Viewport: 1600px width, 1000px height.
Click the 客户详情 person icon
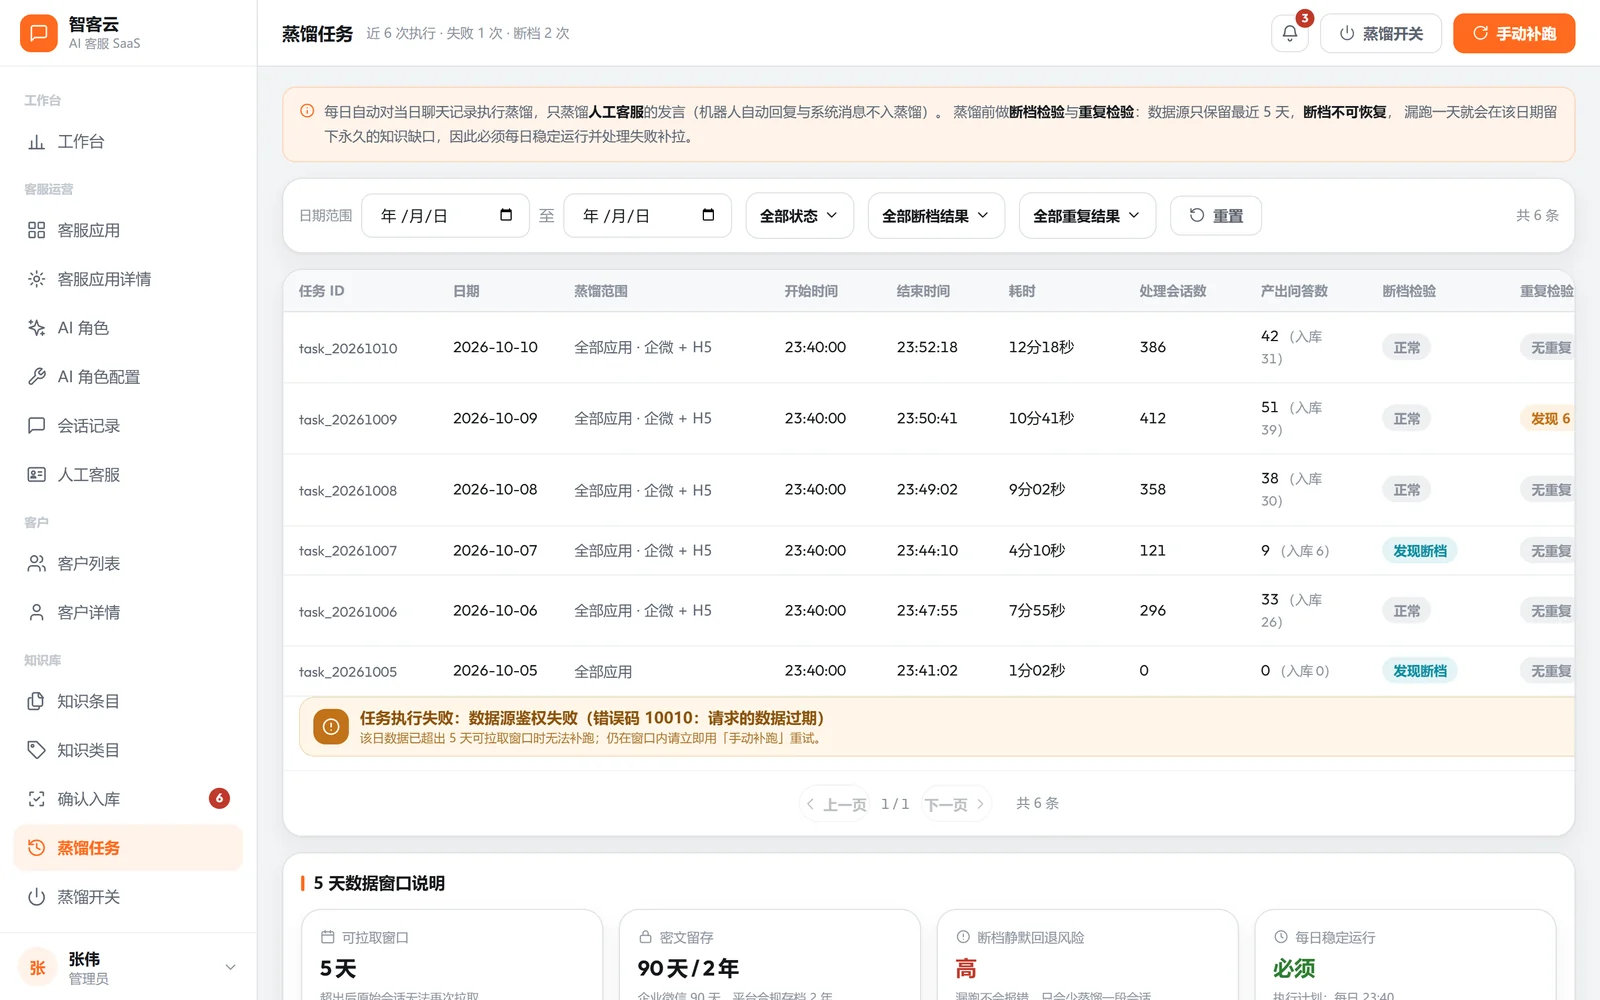tap(37, 613)
